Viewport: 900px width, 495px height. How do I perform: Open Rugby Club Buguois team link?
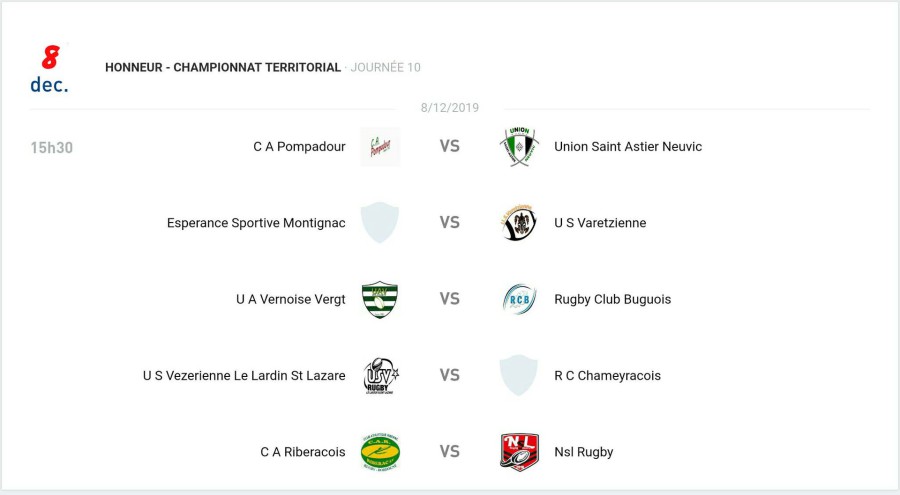coord(612,299)
